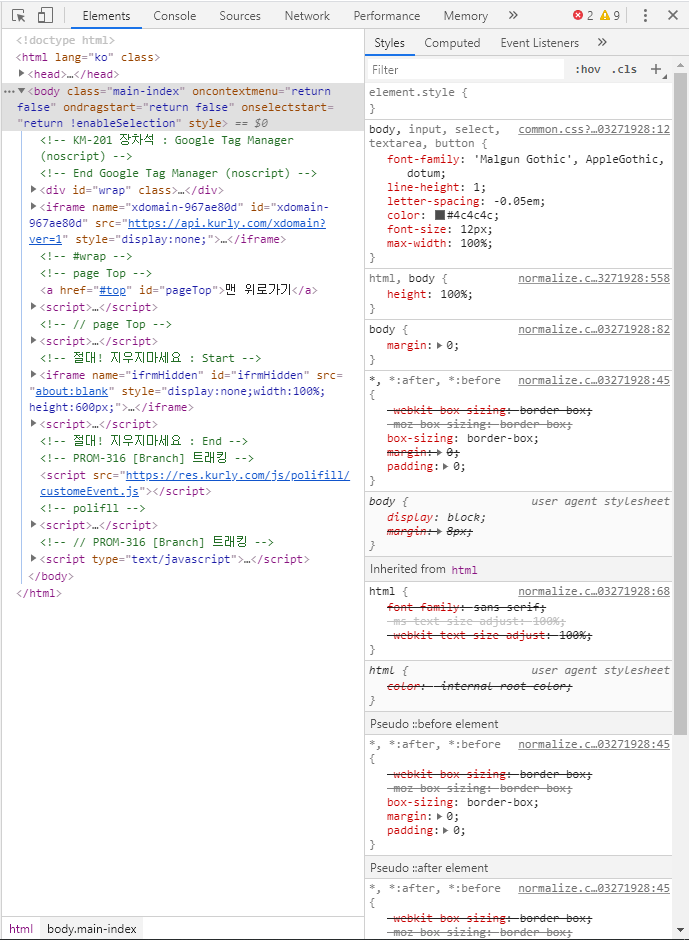
Task: Select html in the breadcrumb bar
Action: (21, 929)
